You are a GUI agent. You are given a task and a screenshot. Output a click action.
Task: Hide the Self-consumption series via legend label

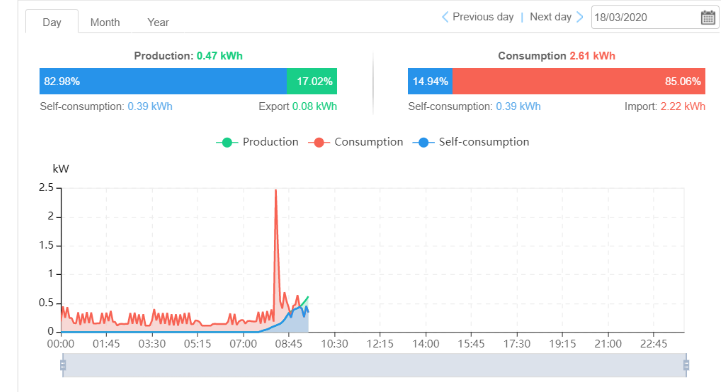(x=484, y=142)
